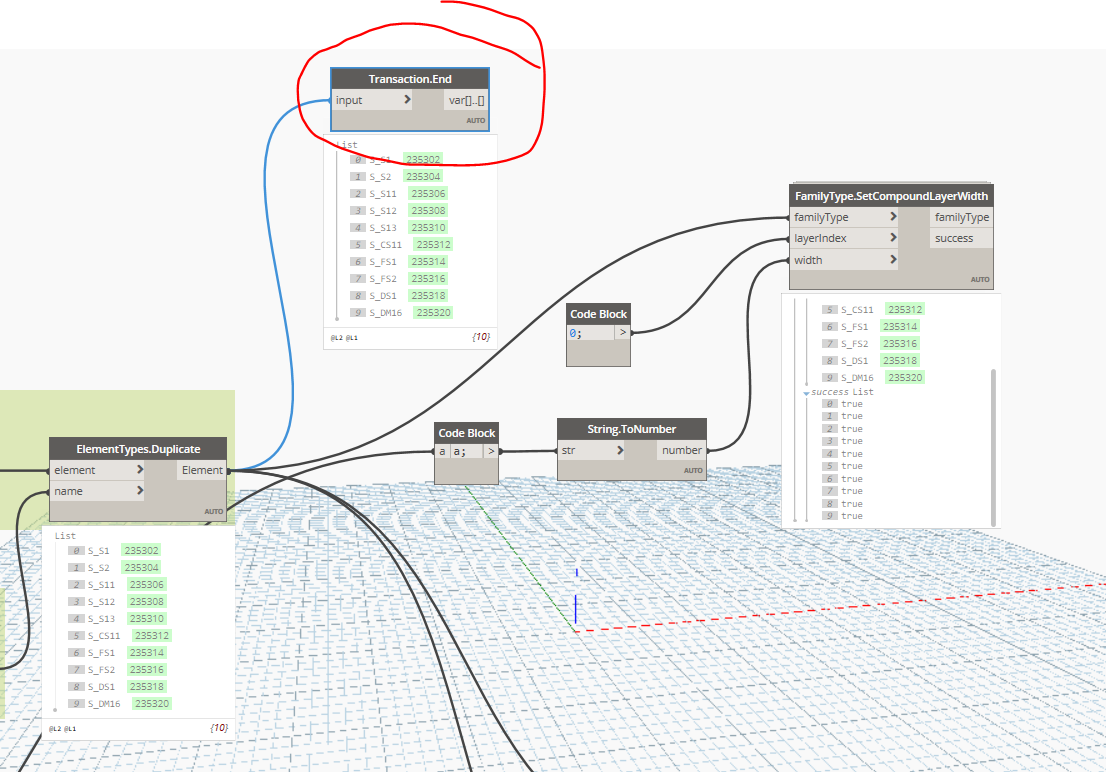This screenshot has width=1106, height=772.
Task: Select the Transaction.End node header
Action: coord(410,79)
